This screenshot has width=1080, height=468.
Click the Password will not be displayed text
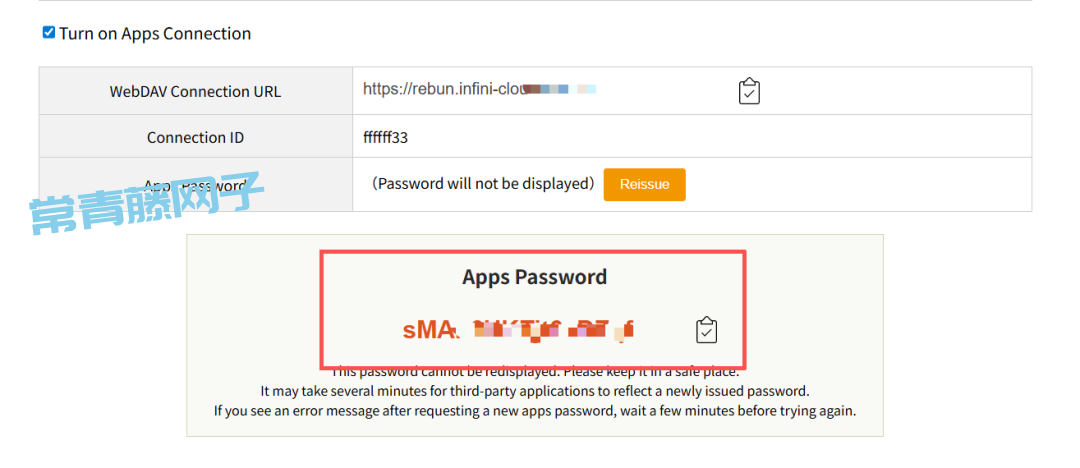(x=483, y=184)
